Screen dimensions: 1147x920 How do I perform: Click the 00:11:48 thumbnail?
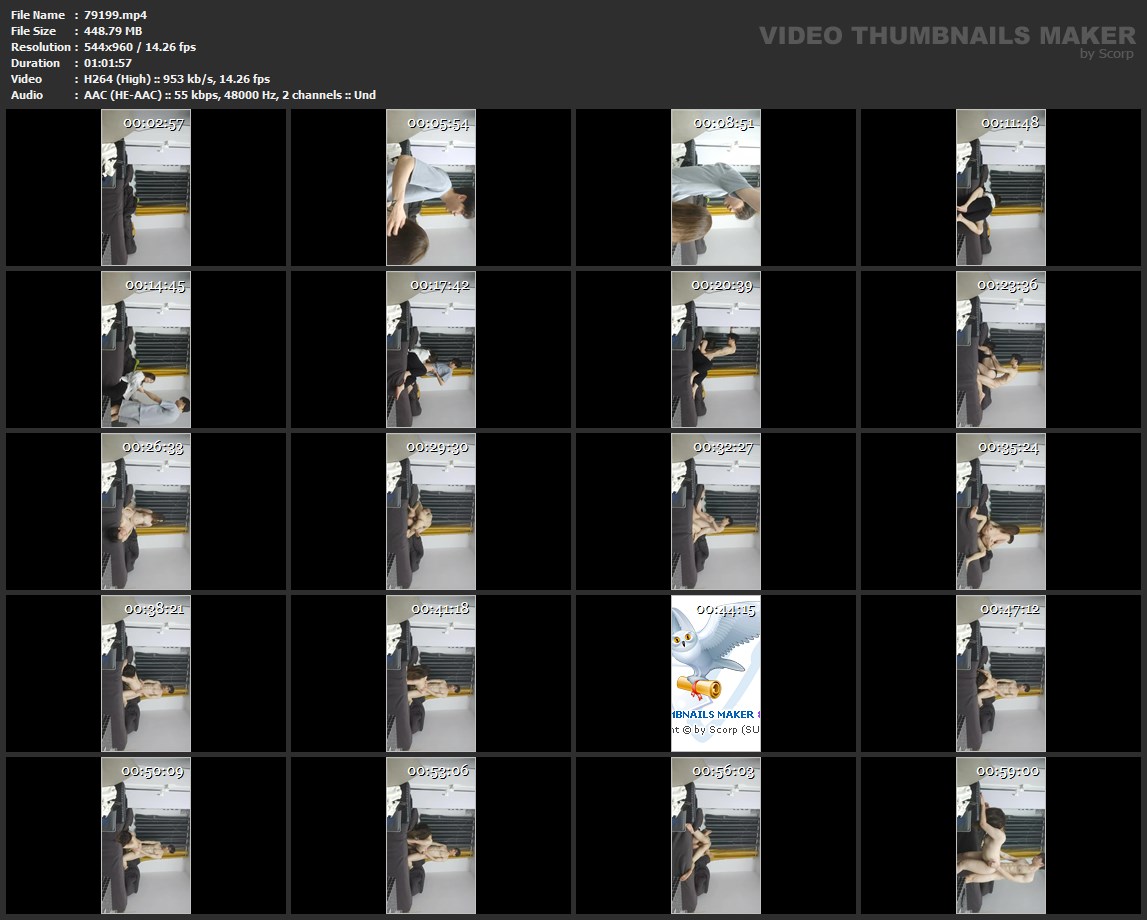point(1001,188)
